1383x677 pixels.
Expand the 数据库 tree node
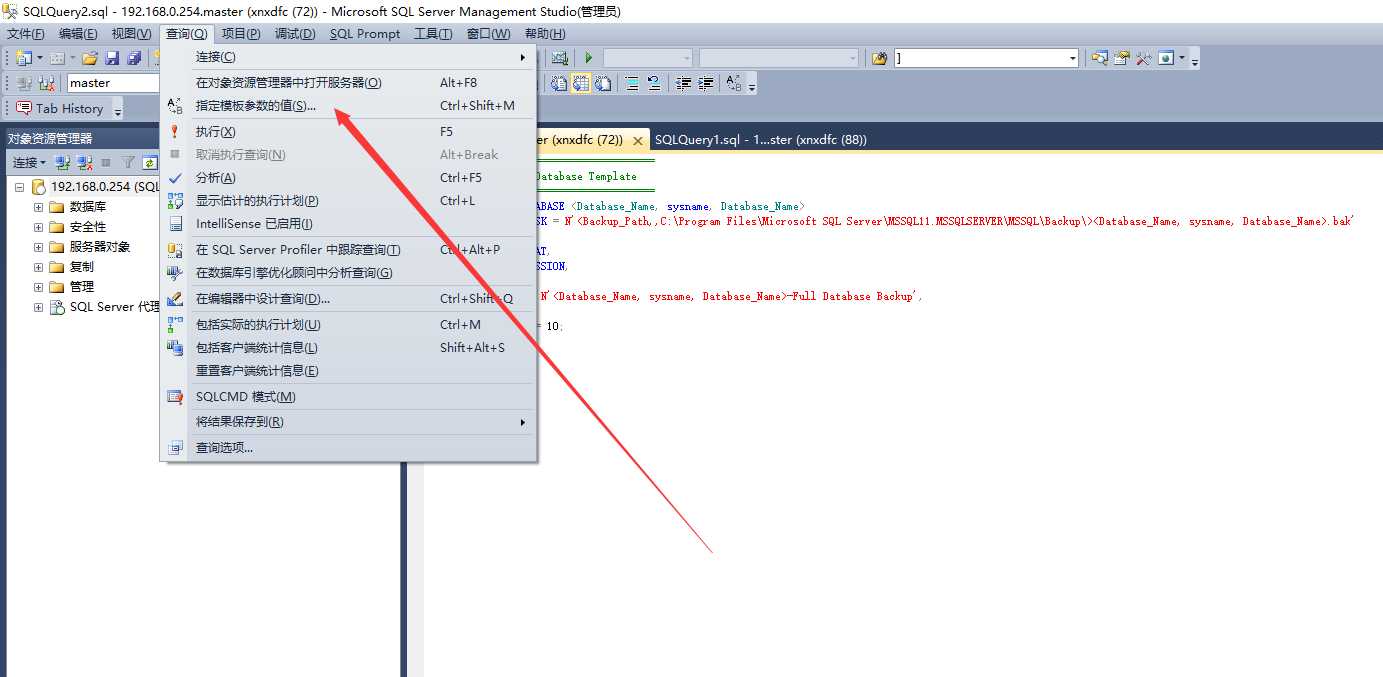(x=39, y=207)
